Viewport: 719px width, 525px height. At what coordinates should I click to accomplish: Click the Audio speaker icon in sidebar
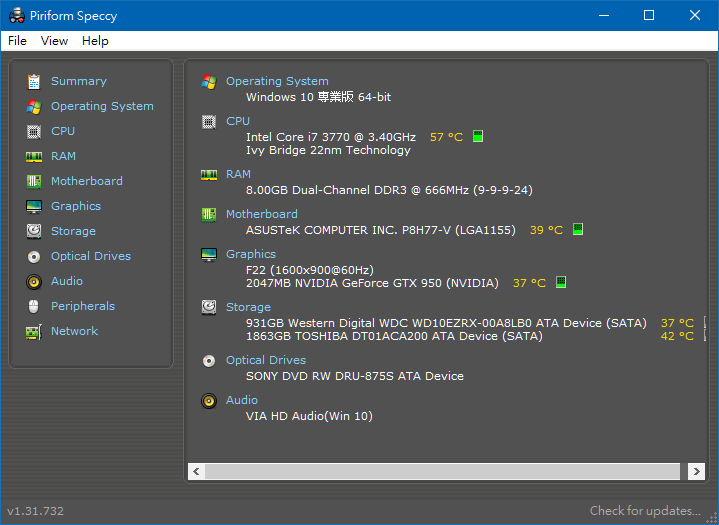tap(34, 282)
